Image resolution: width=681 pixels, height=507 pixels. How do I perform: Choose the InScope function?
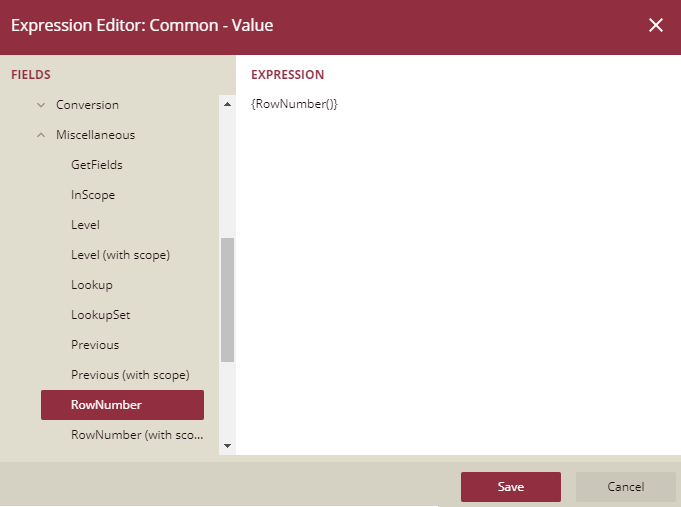pos(93,195)
